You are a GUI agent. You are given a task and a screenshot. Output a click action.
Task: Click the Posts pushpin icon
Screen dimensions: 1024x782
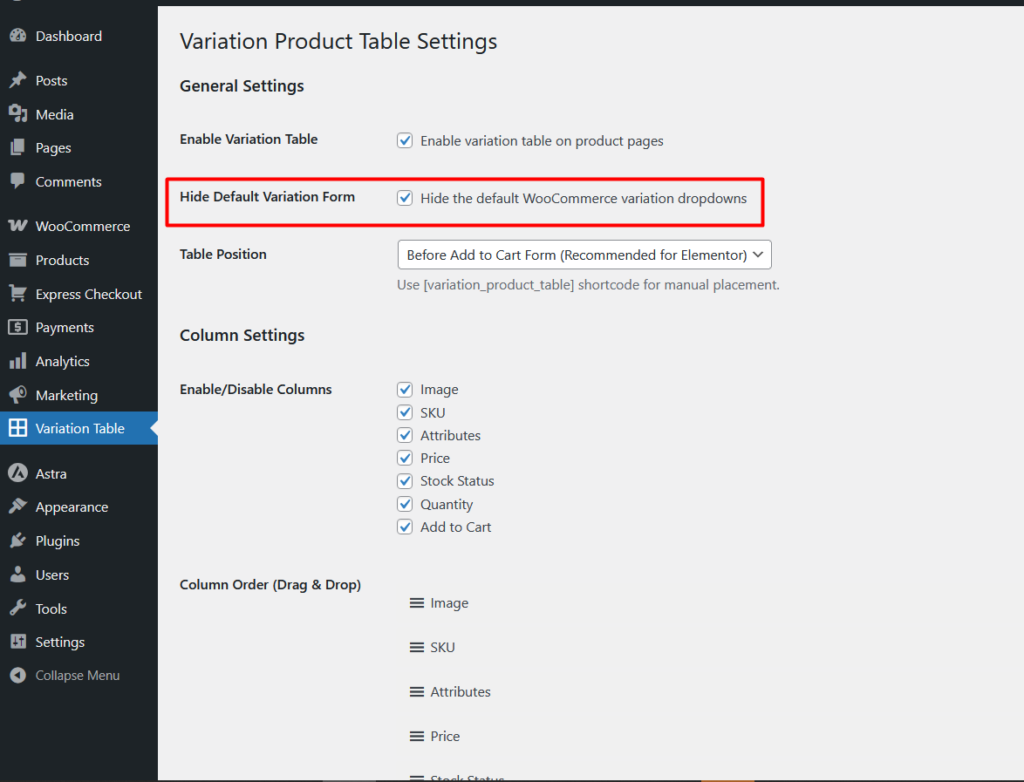(x=17, y=81)
